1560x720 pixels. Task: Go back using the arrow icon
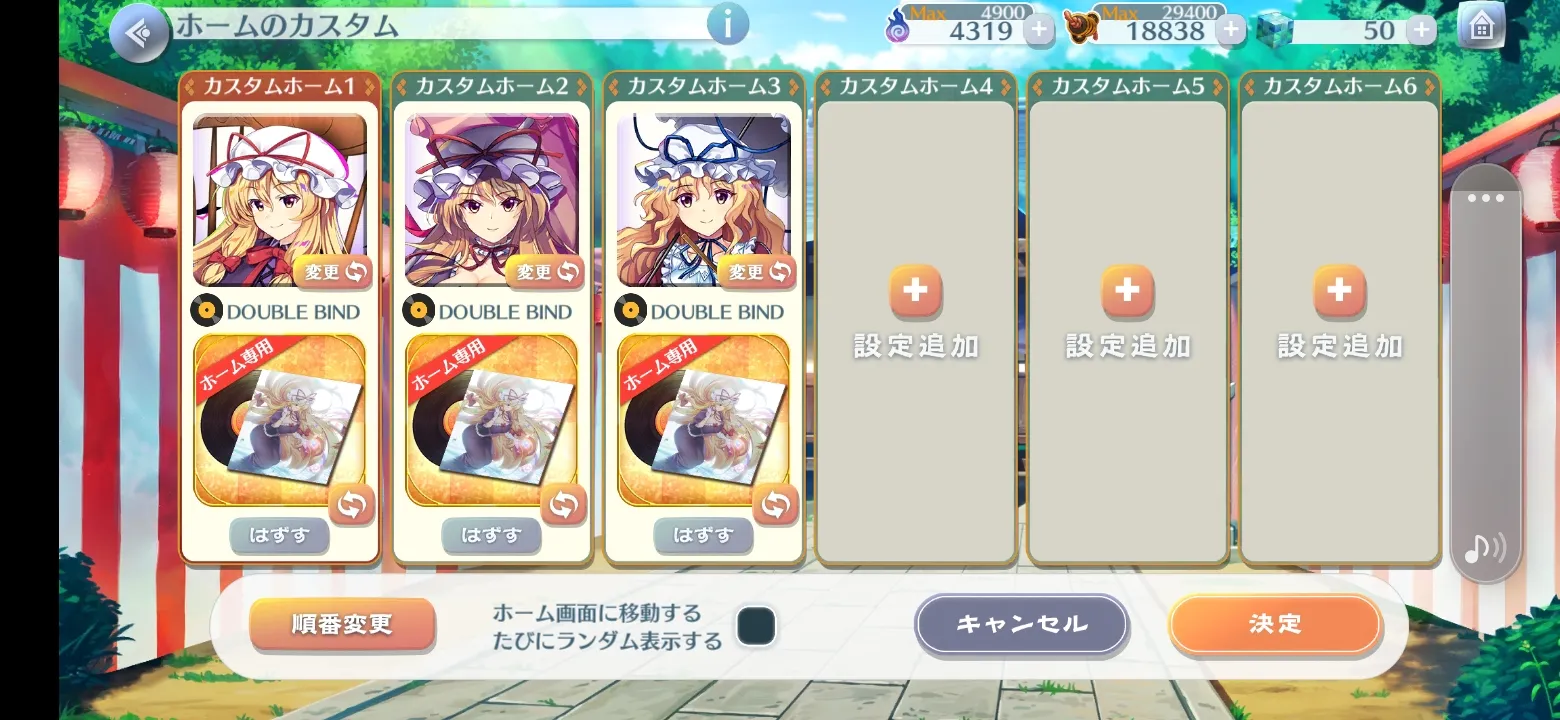[x=139, y=33]
